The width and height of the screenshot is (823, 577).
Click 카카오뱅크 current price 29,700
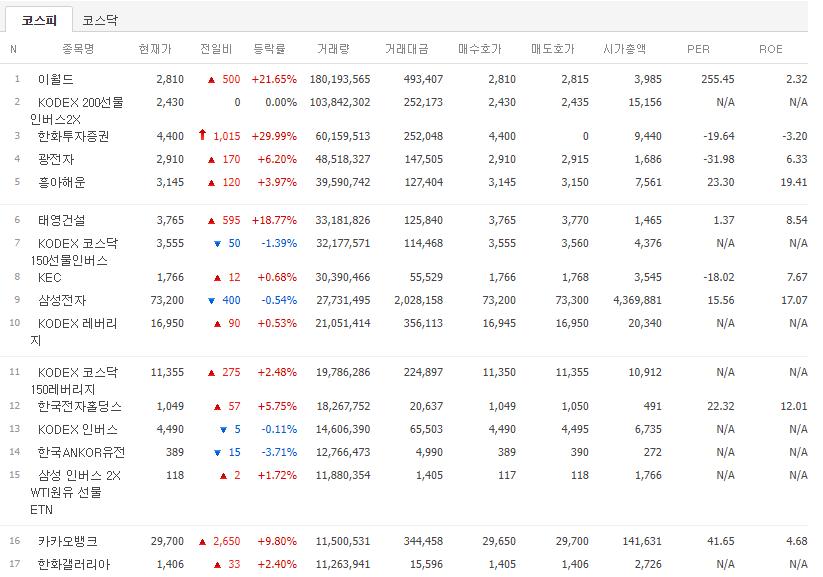[x=167, y=541]
